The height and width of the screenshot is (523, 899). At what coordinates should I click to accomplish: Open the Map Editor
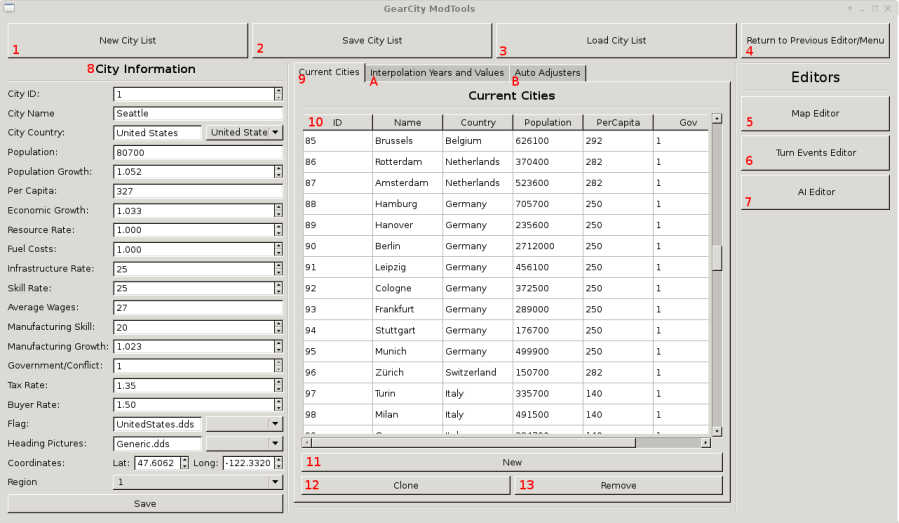coord(814,113)
